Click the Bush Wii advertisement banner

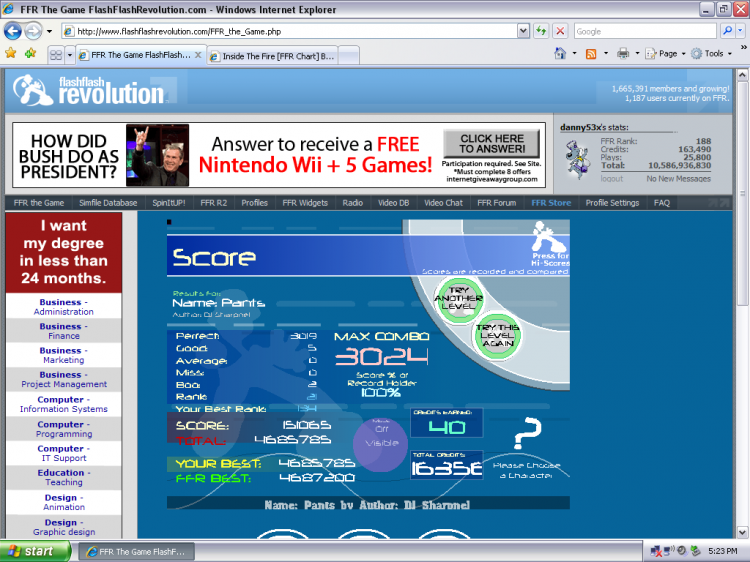pyautogui.click(x=279, y=155)
